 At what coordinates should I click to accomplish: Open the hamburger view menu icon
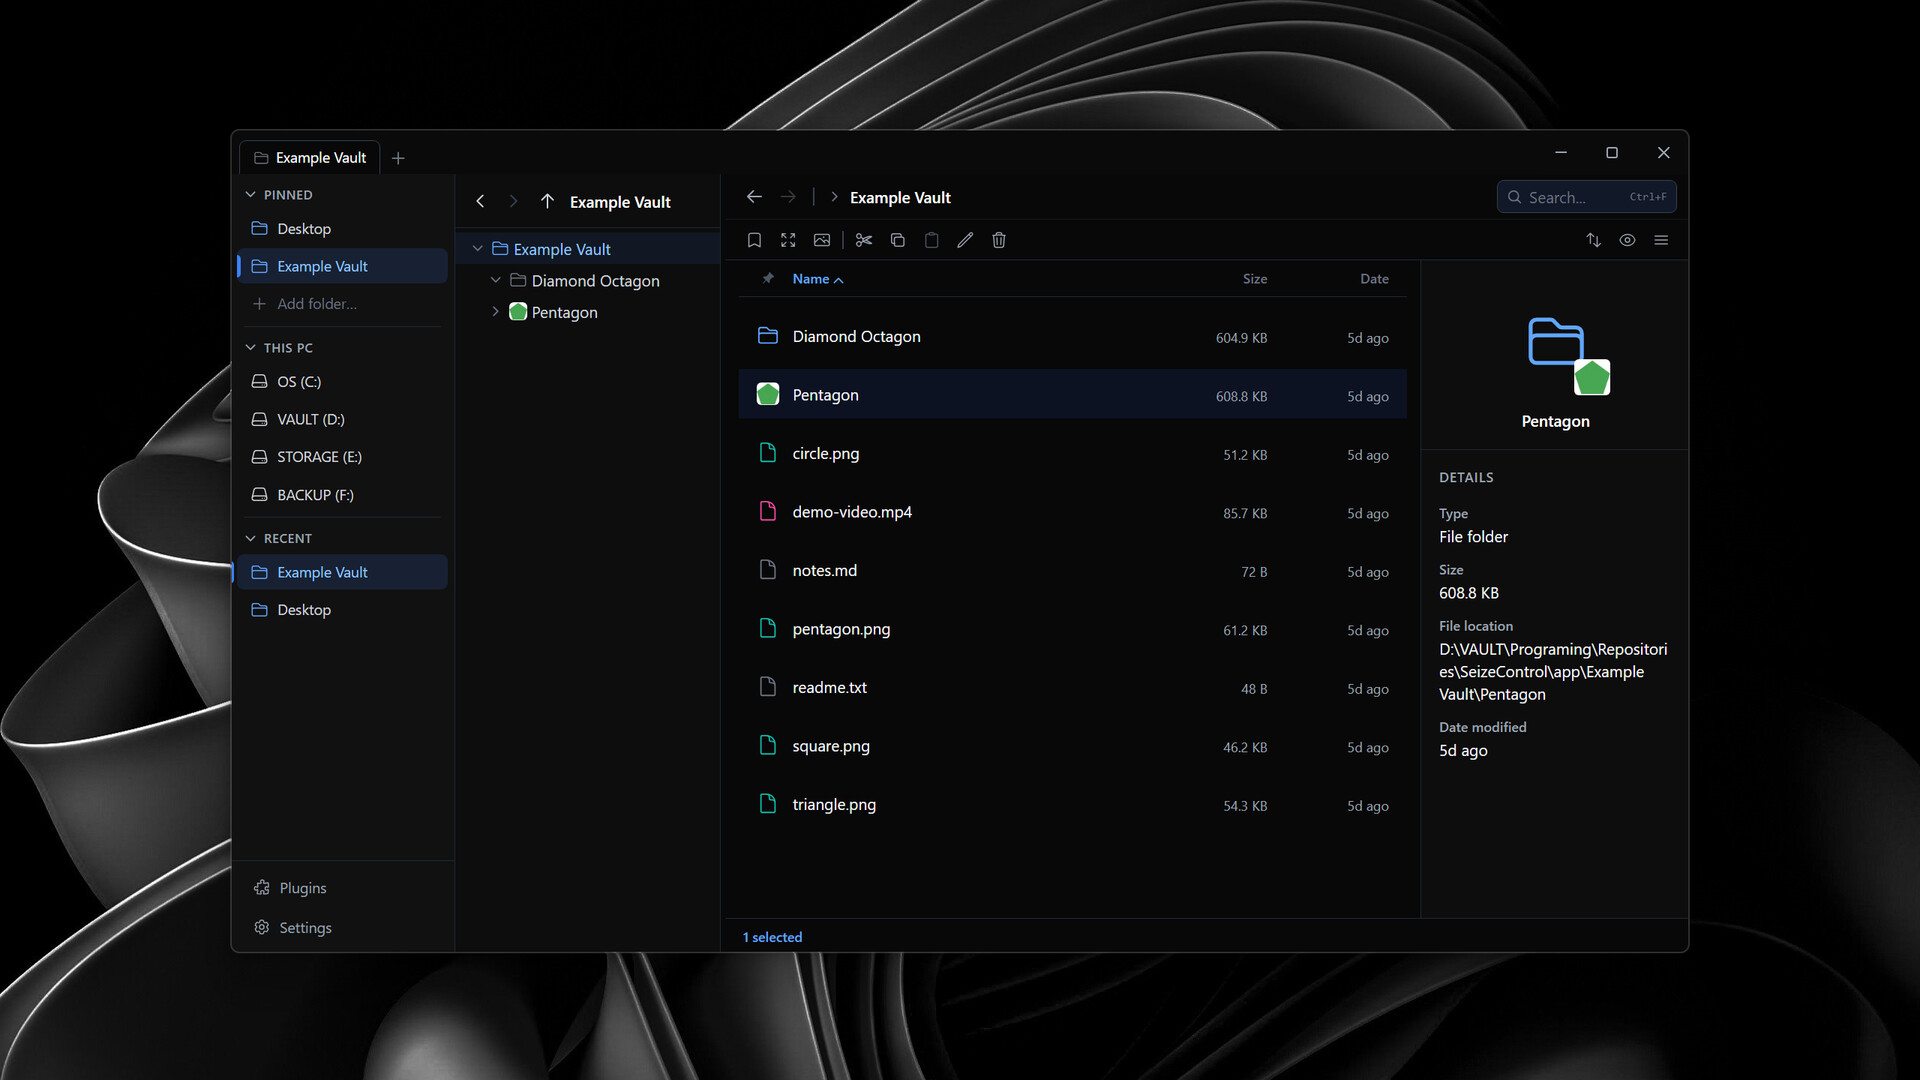[1661, 240]
